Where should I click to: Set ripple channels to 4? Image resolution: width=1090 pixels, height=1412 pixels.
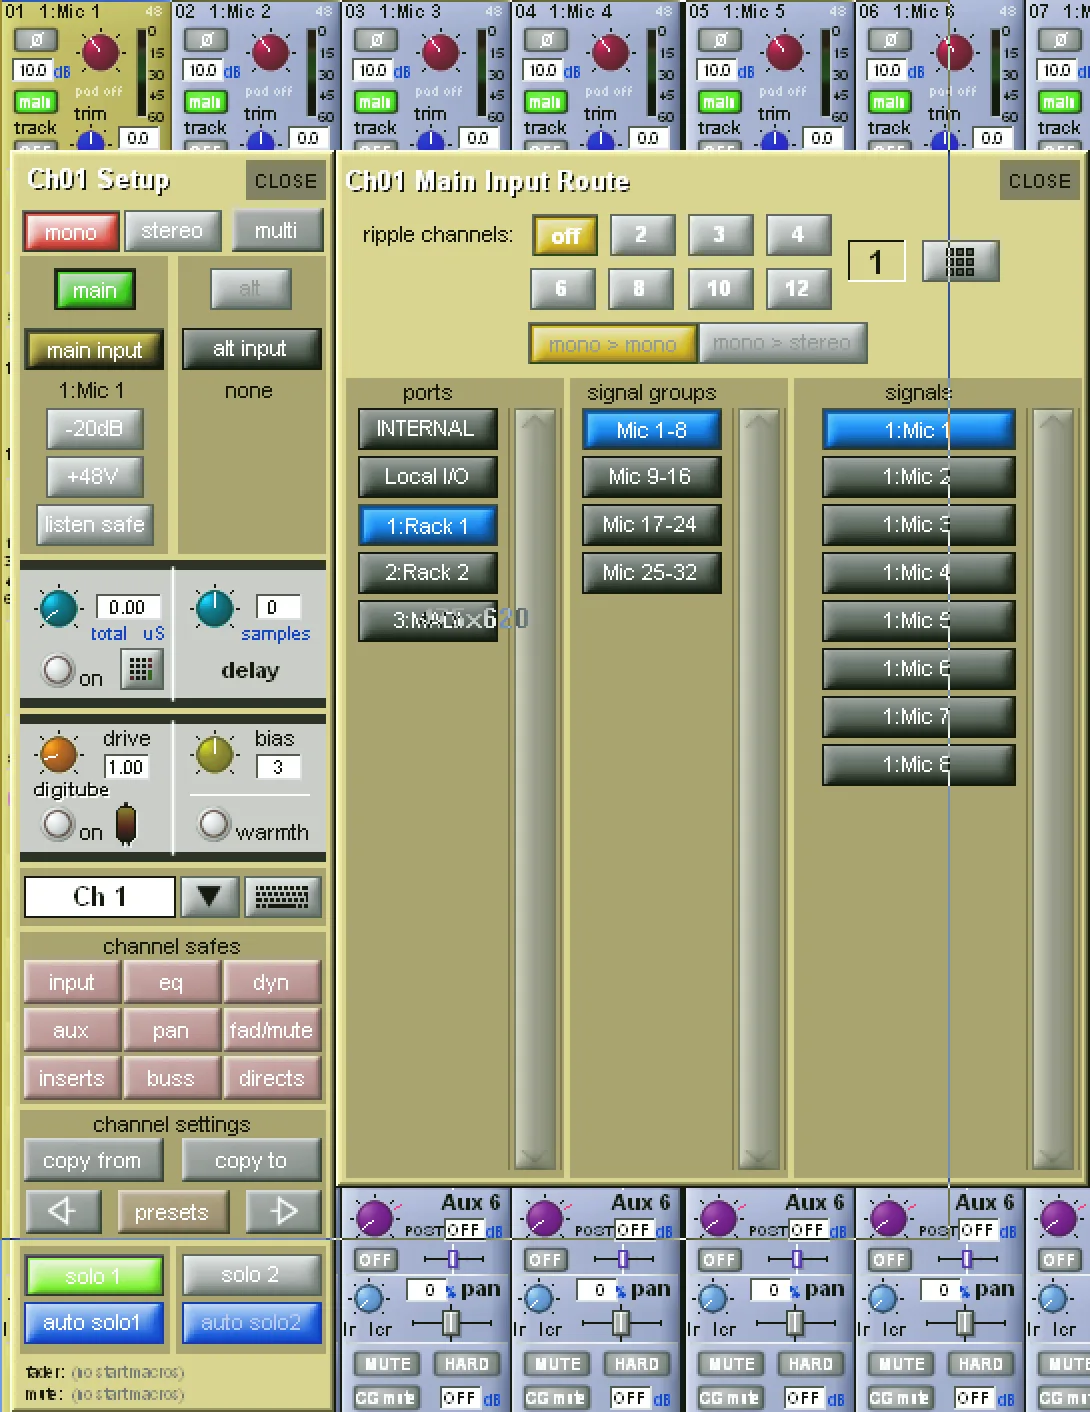[798, 235]
